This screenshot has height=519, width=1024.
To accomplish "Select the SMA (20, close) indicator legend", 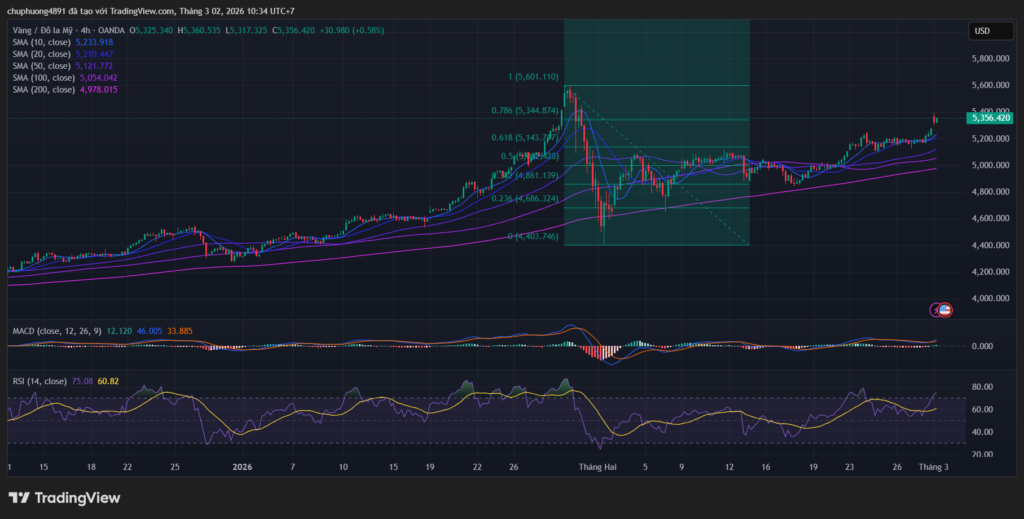I will click(39, 54).
